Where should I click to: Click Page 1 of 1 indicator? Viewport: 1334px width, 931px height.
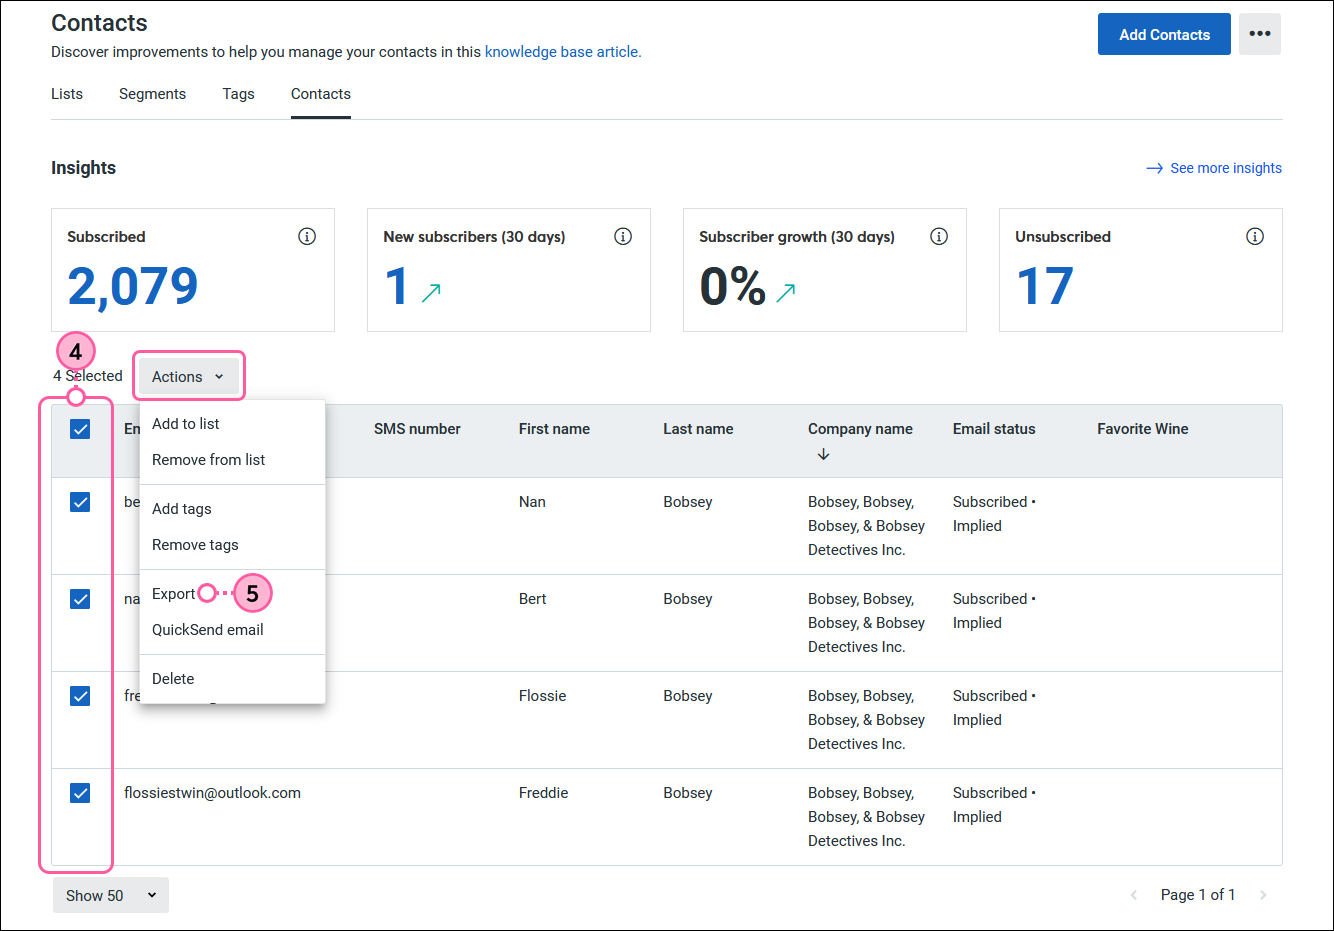coord(1198,895)
